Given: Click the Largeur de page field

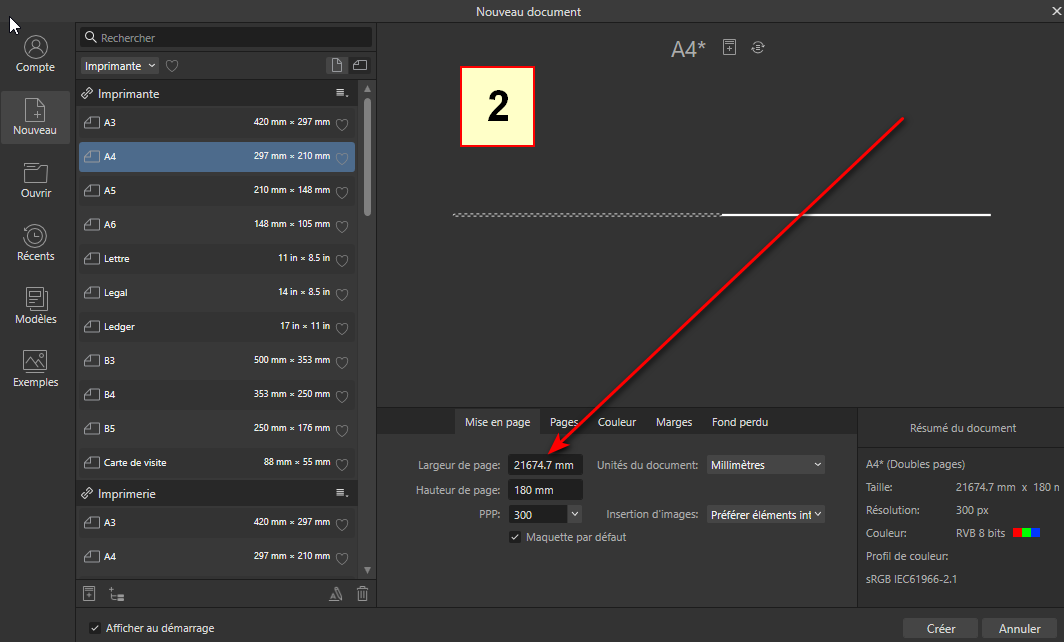Looking at the screenshot, I should point(545,465).
